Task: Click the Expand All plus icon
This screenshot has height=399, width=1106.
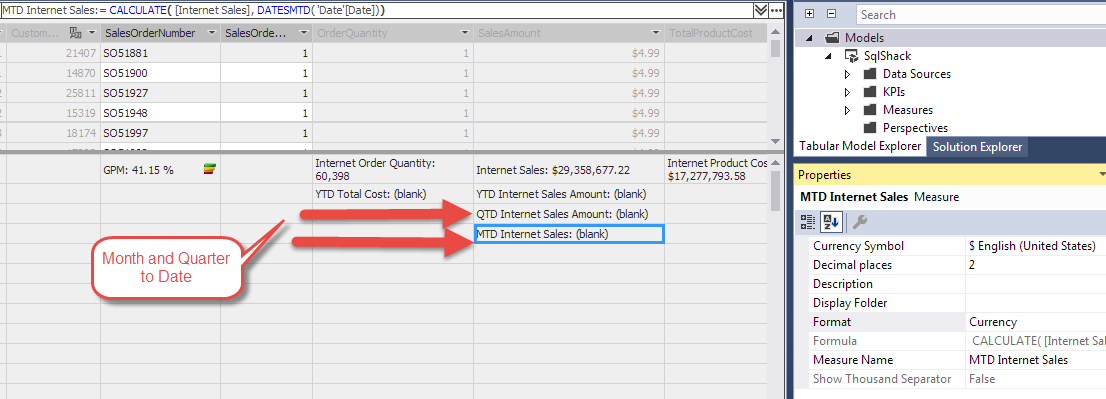Action: coord(810,14)
